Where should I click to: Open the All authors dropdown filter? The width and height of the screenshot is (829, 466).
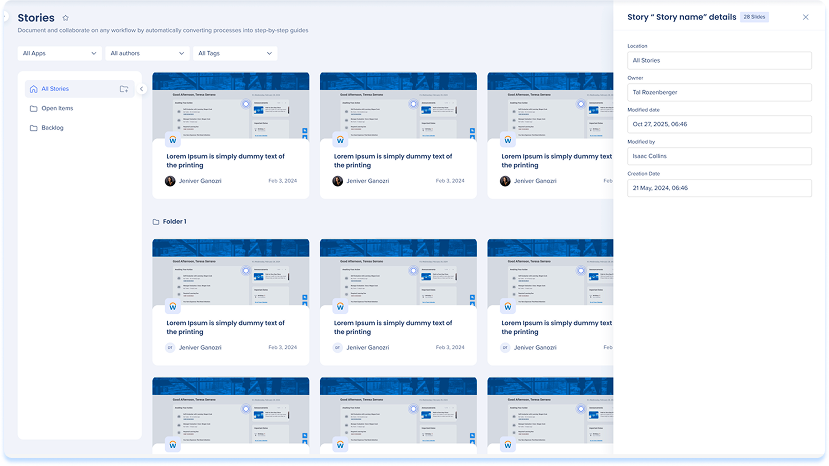coord(146,53)
